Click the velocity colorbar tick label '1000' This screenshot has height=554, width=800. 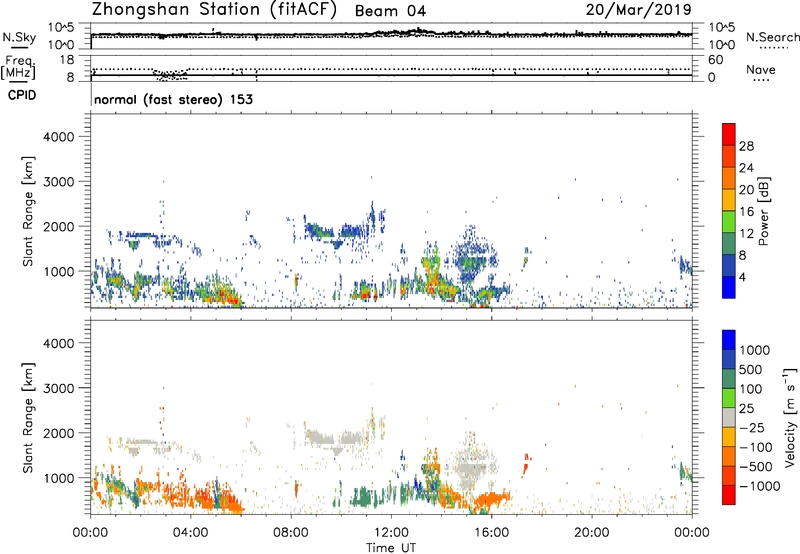755,350
